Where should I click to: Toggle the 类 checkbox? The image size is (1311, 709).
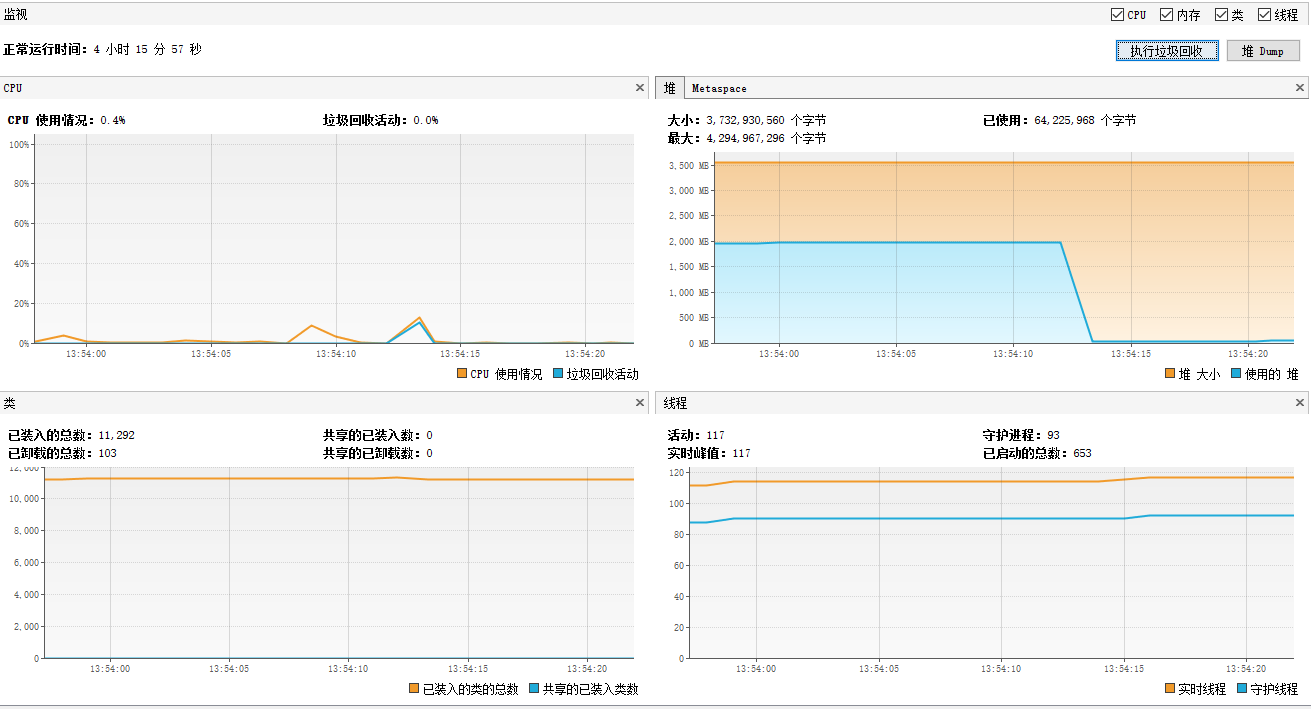(x=1221, y=15)
